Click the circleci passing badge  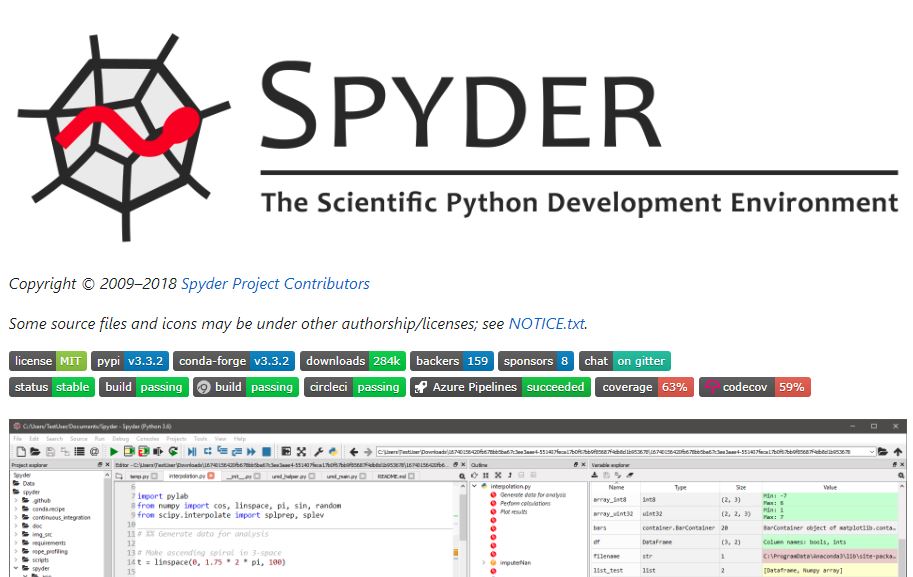point(355,387)
